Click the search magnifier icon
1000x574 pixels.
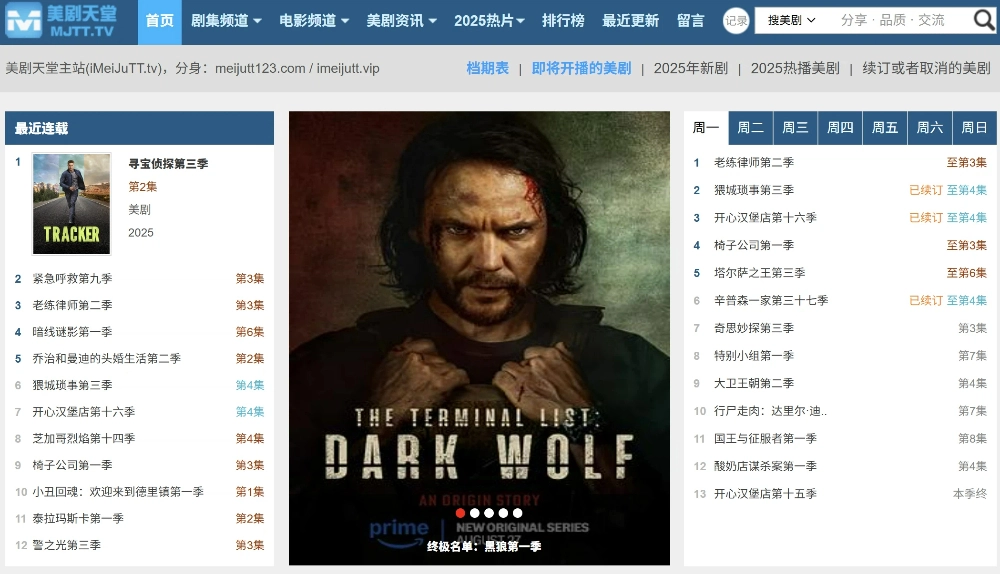pos(983,20)
